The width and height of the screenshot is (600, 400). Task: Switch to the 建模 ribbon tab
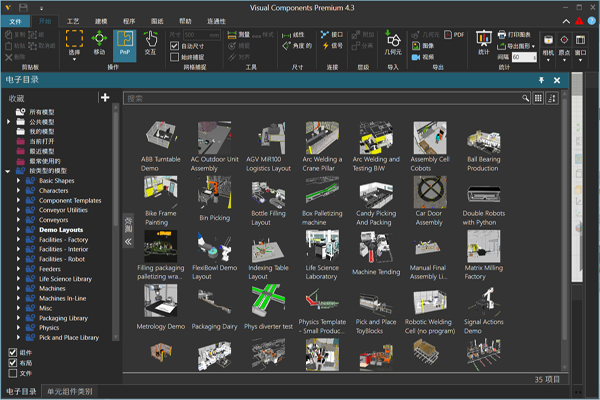pos(101,21)
